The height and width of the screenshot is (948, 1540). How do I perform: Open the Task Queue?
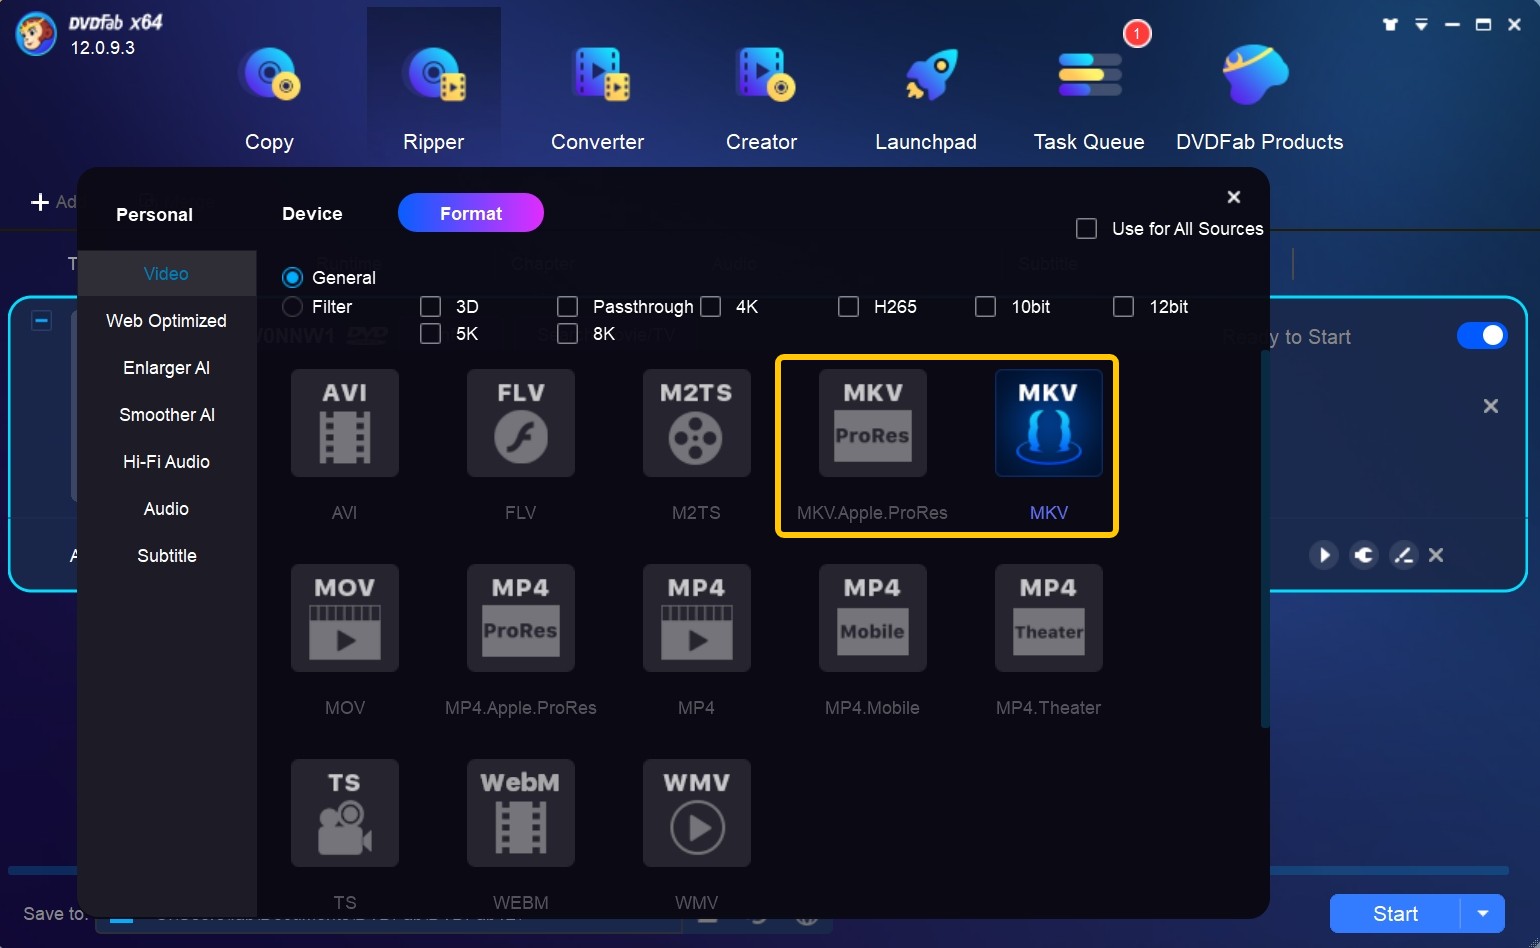pos(1089,98)
